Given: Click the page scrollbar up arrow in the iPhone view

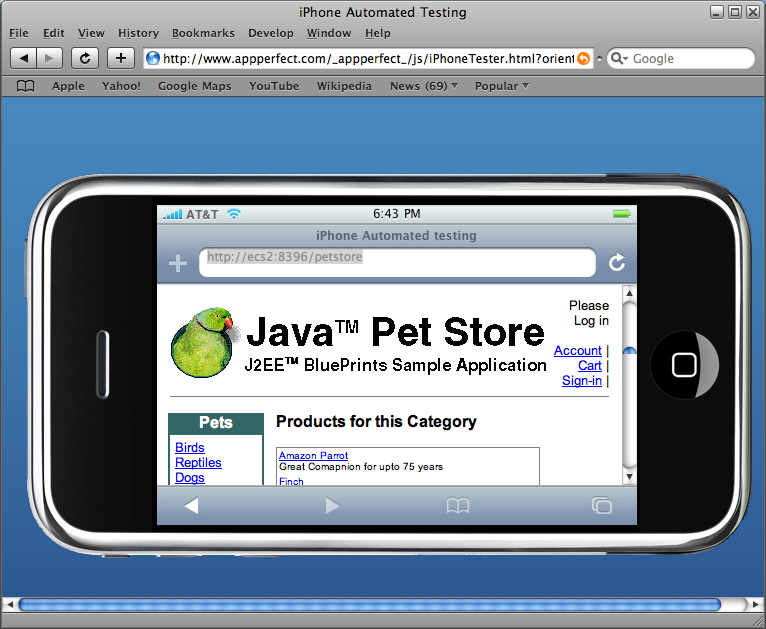Looking at the screenshot, I should [629, 293].
